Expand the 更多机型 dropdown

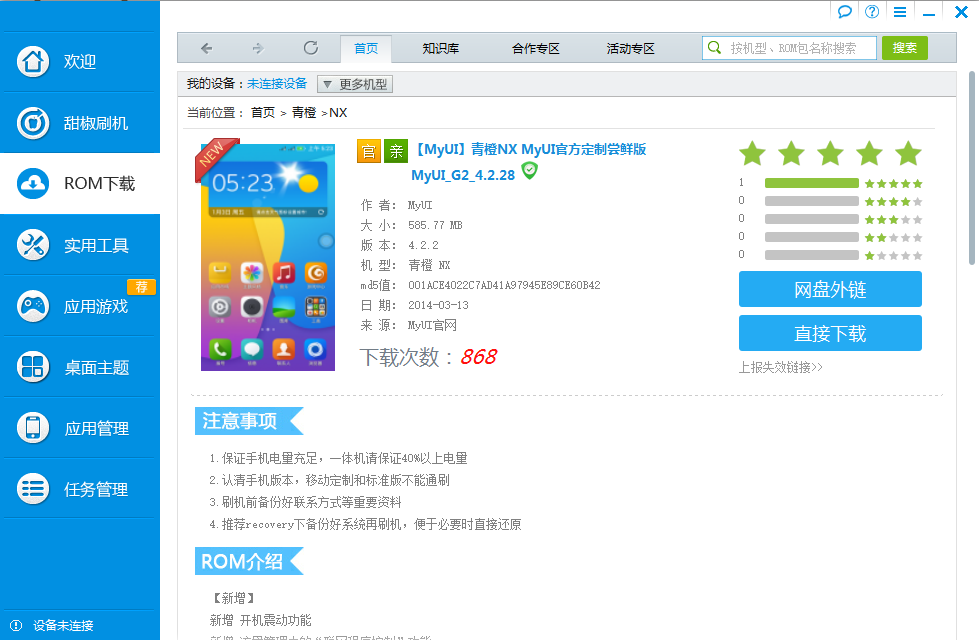(x=355, y=84)
